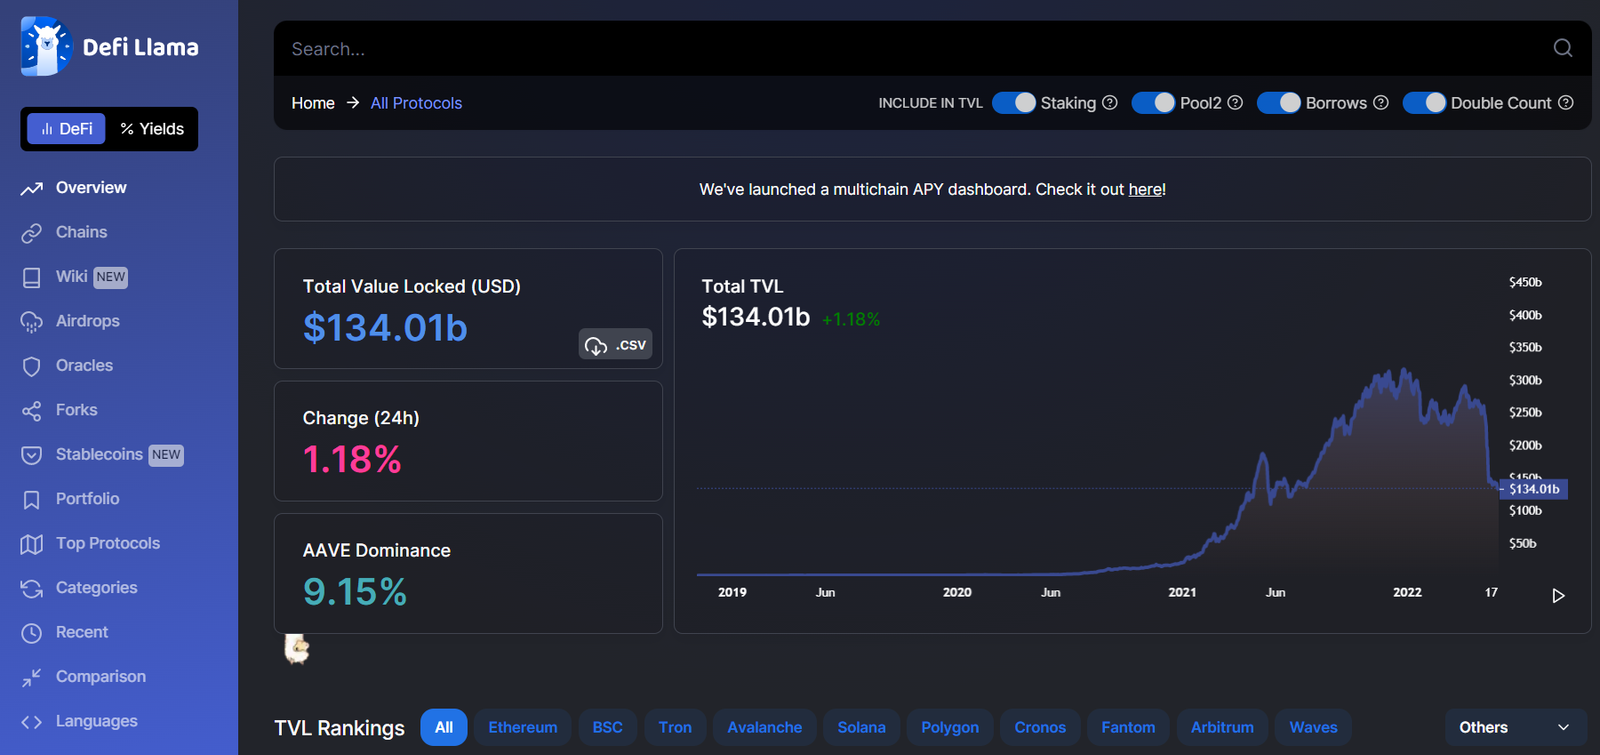This screenshot has width=1600, height=755.
Task: Open the Others chains dropdown
Action: click(1516, 727)
